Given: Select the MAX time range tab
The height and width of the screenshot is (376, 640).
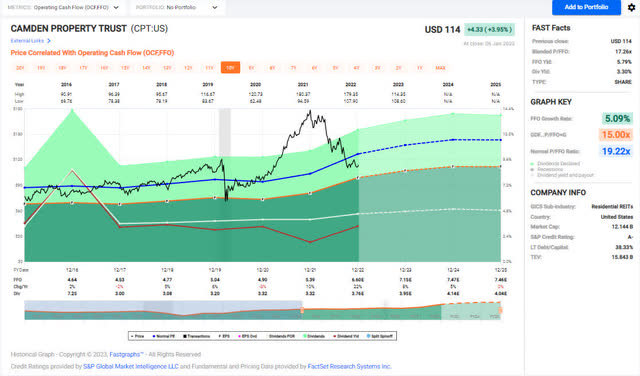Looking at the screenshot, I should coord(440,68).
